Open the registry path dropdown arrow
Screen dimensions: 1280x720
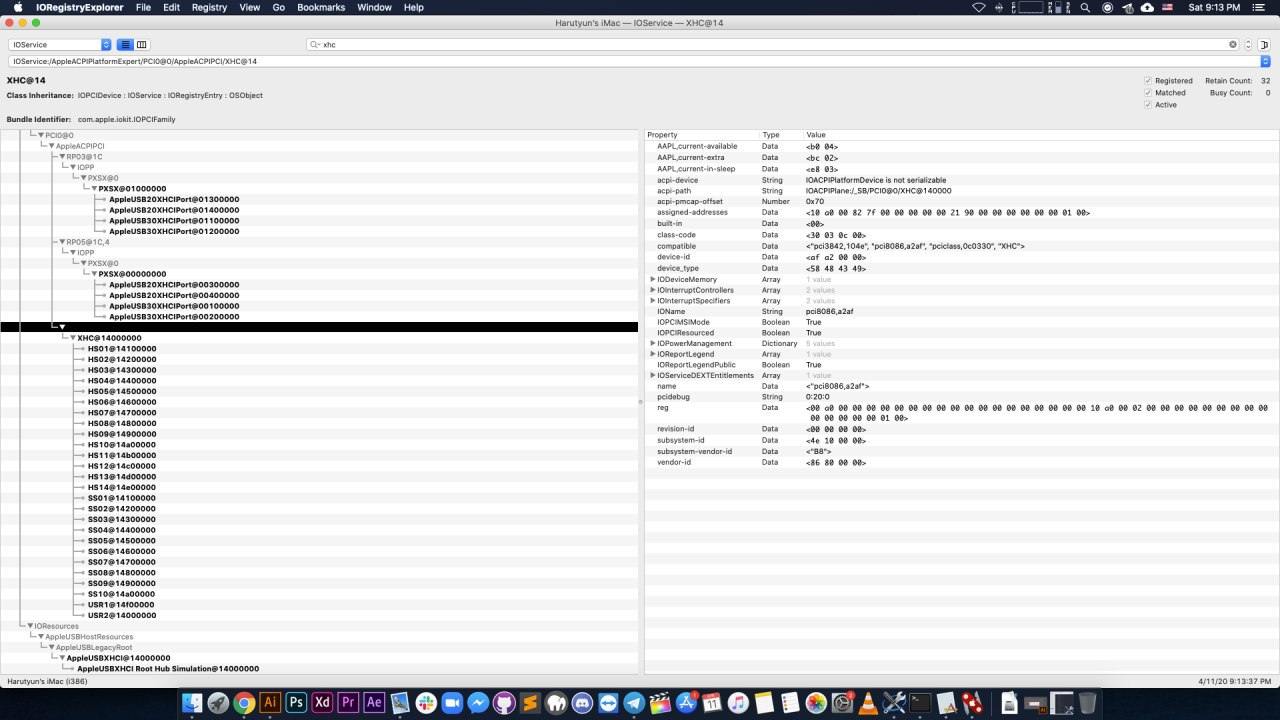(x=1266, y=61)
